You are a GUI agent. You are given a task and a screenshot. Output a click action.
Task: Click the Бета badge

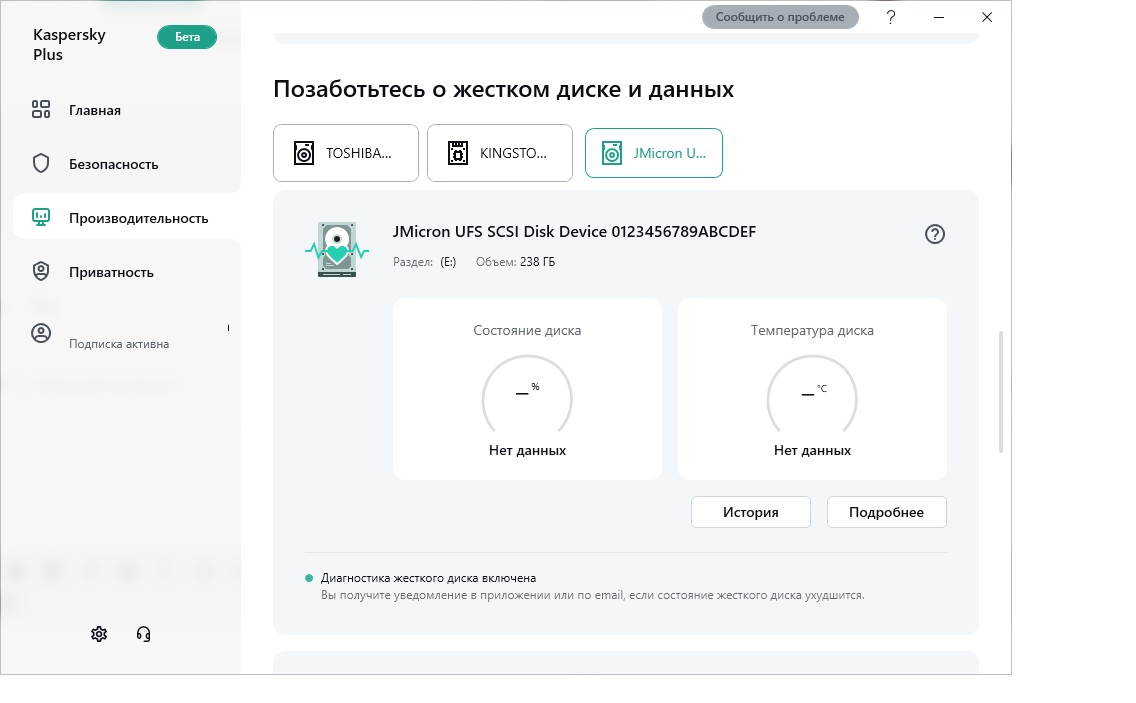tap(187, 37)
